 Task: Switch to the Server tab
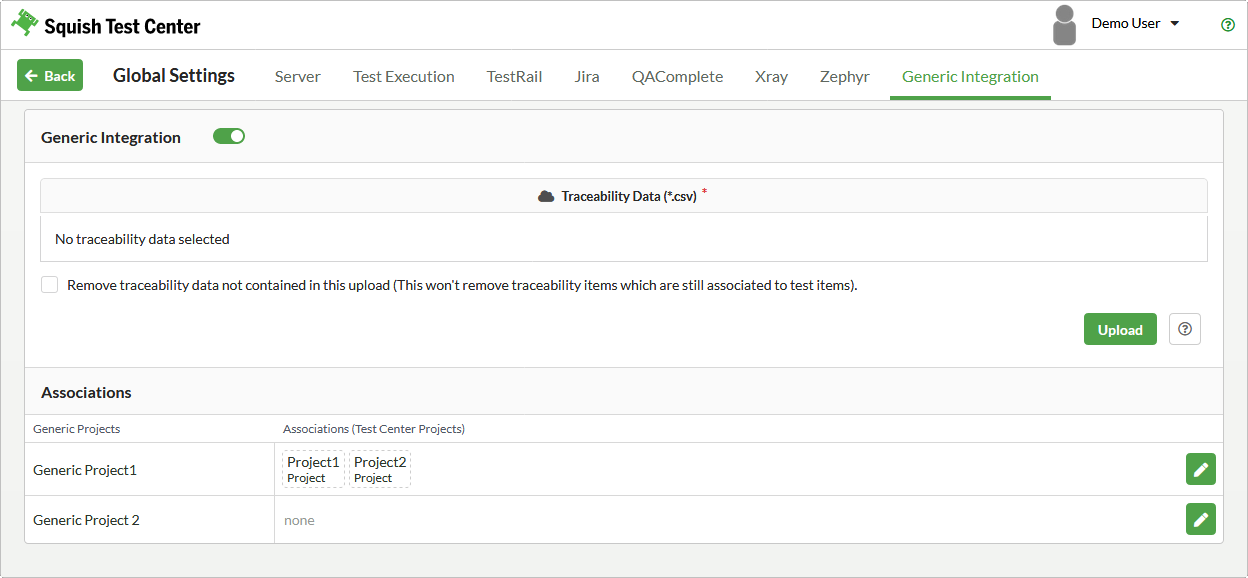298,77
